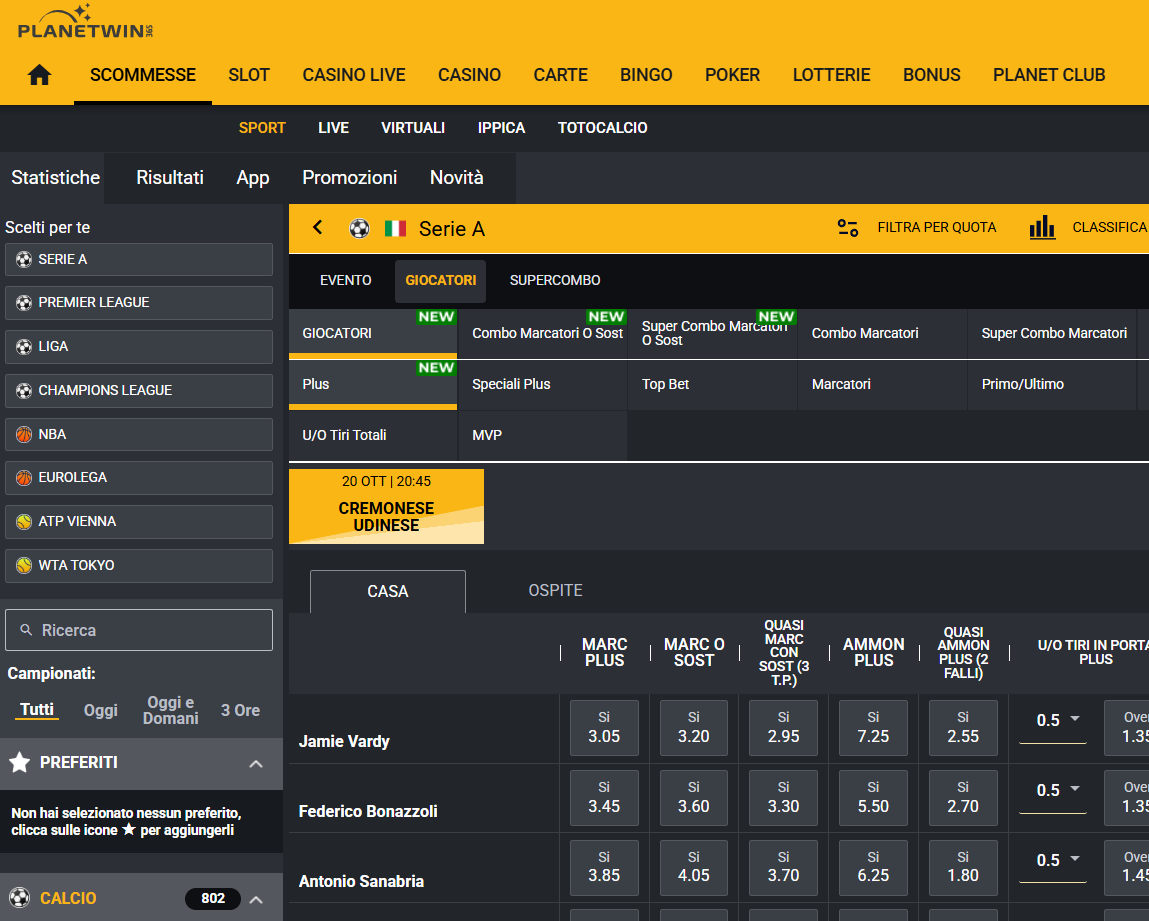Click the home icon in the top navigation
1149x921 pixels.
click(40, 75)
